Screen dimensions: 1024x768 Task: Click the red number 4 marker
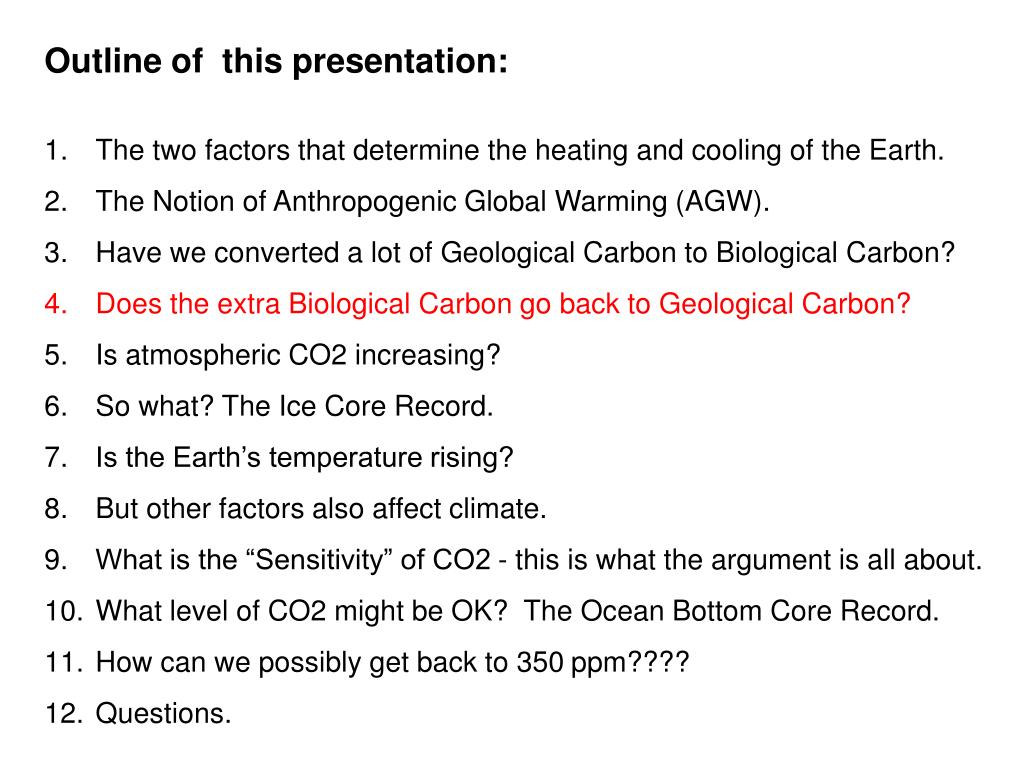(x=56, y=304)
